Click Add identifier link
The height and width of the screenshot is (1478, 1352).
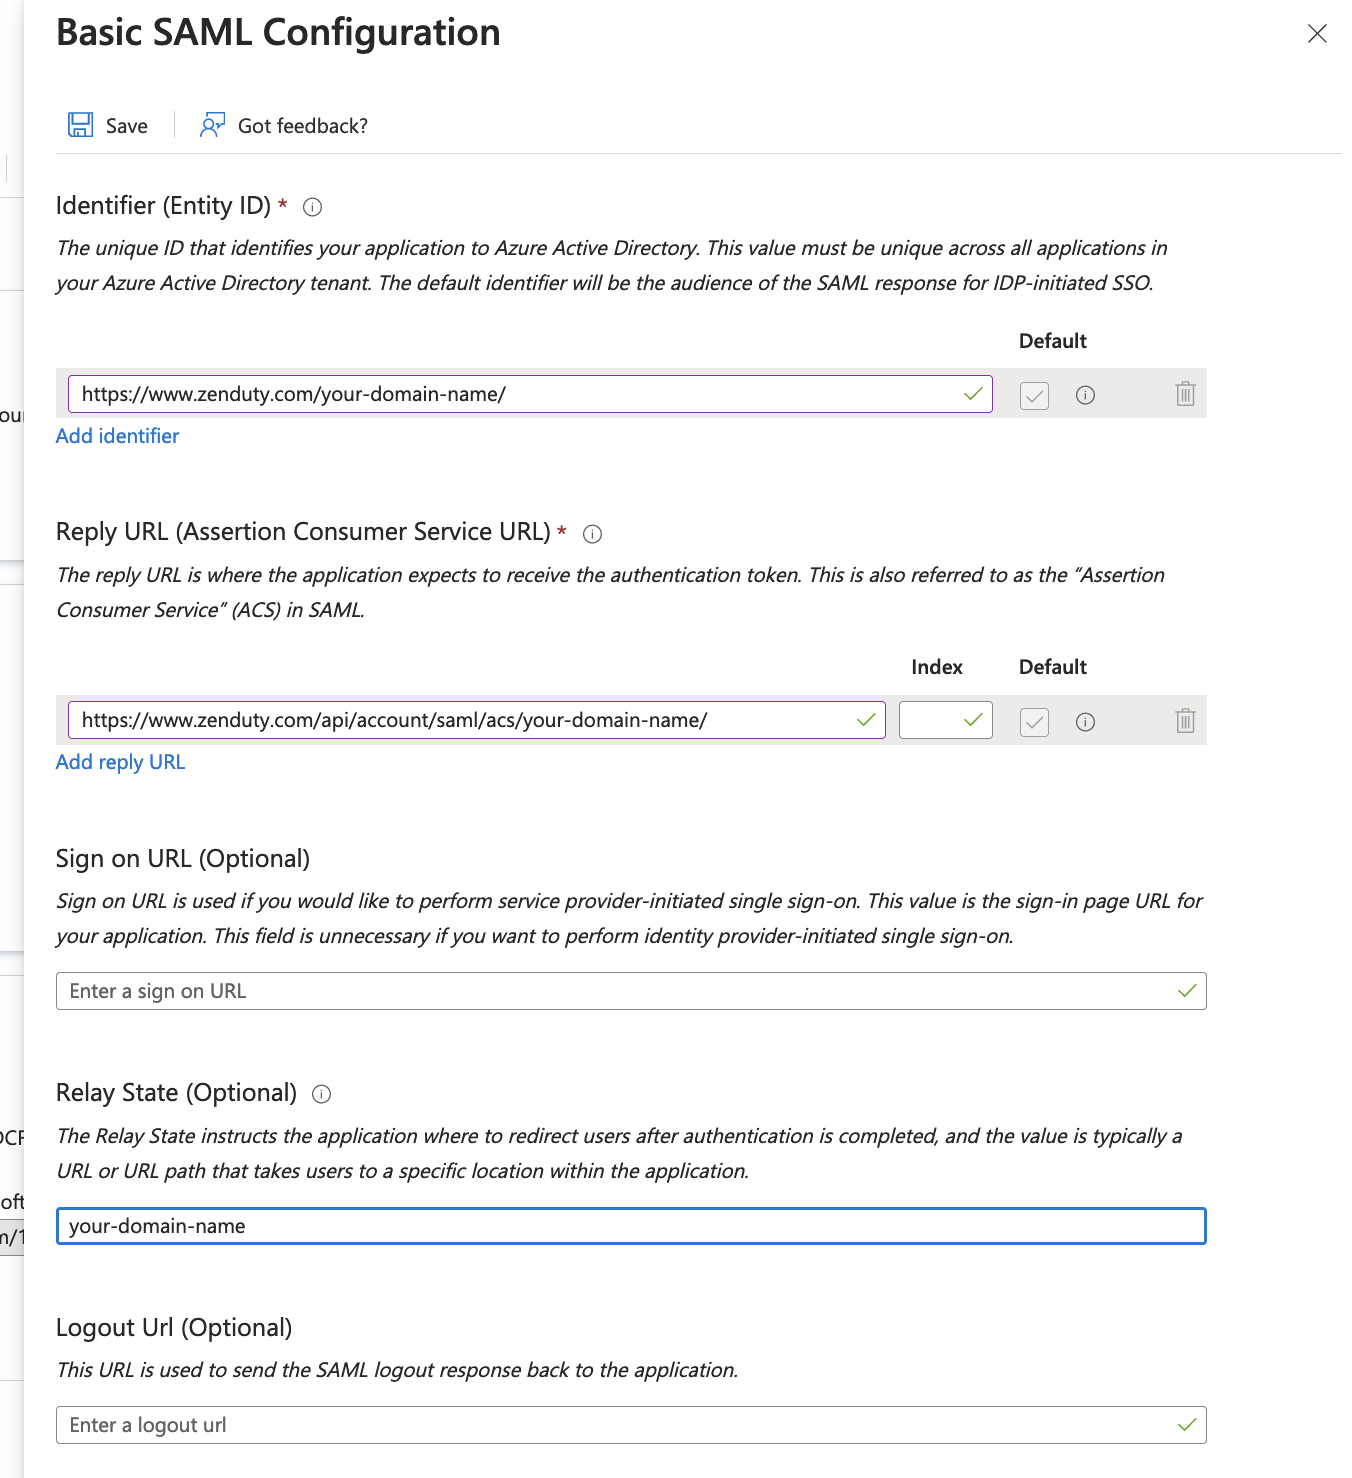(117, 436)
